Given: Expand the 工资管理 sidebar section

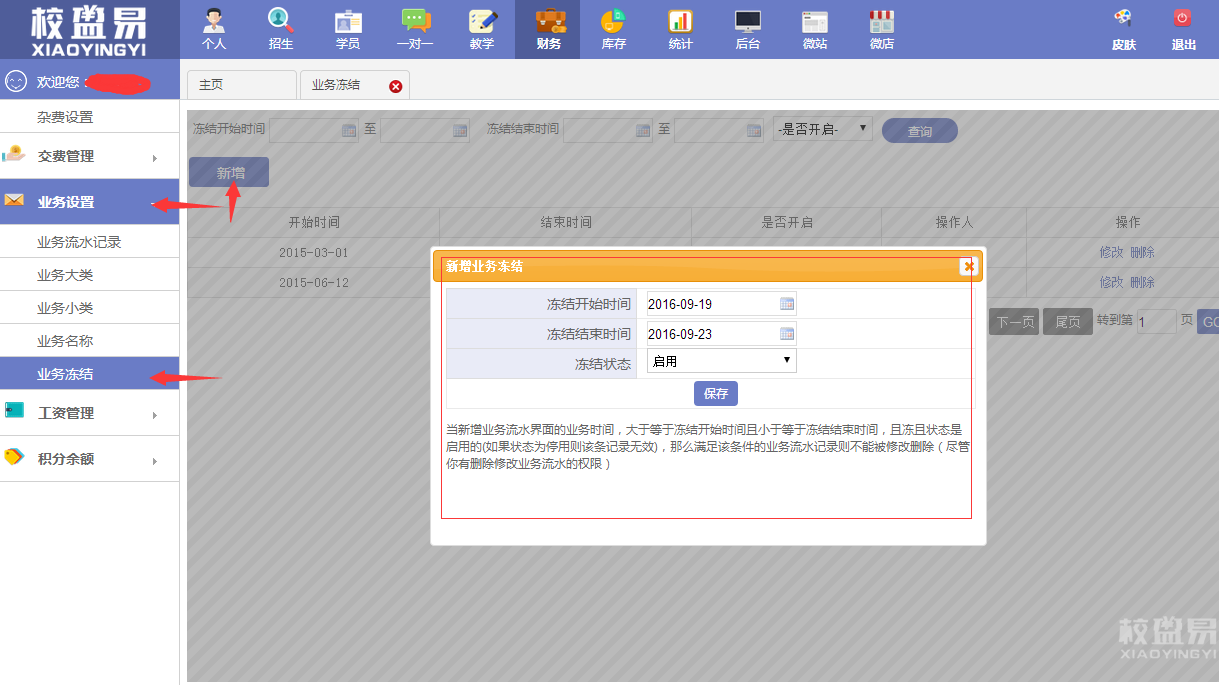Looking at the screenshot, I should point(90,413).
